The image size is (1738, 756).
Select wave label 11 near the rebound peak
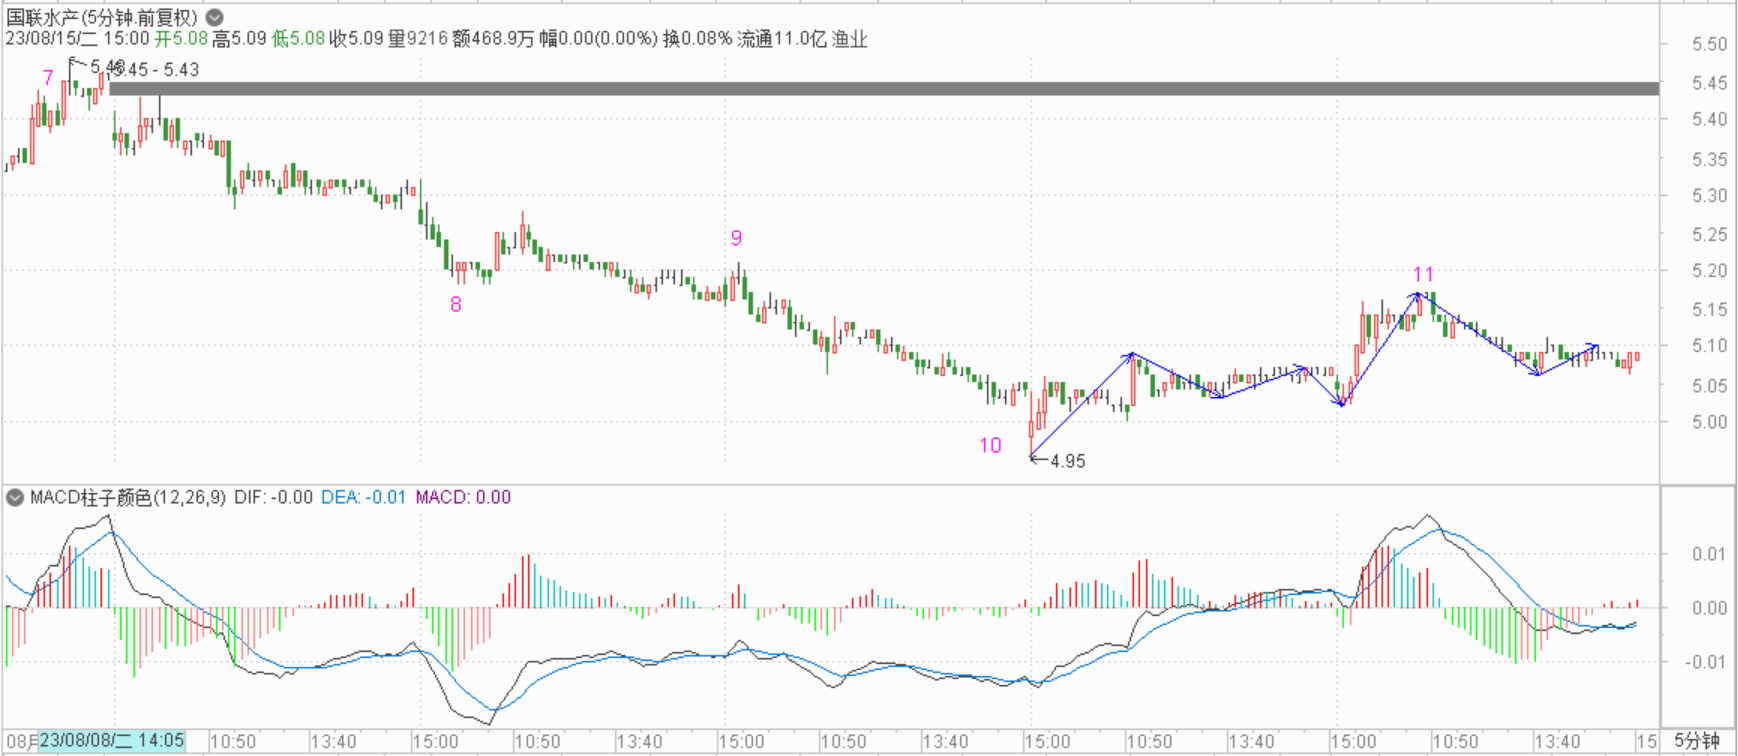(1424, 274)
